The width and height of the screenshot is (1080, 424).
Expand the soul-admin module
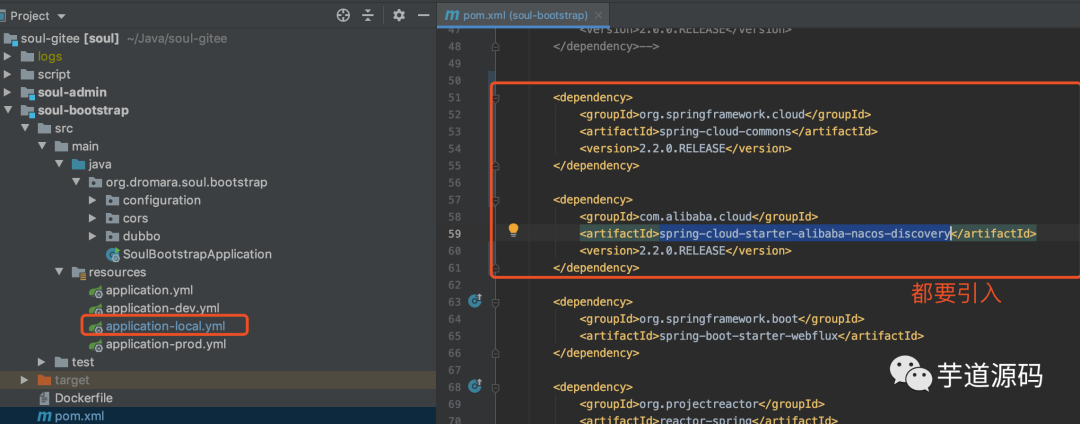[8, 92]
